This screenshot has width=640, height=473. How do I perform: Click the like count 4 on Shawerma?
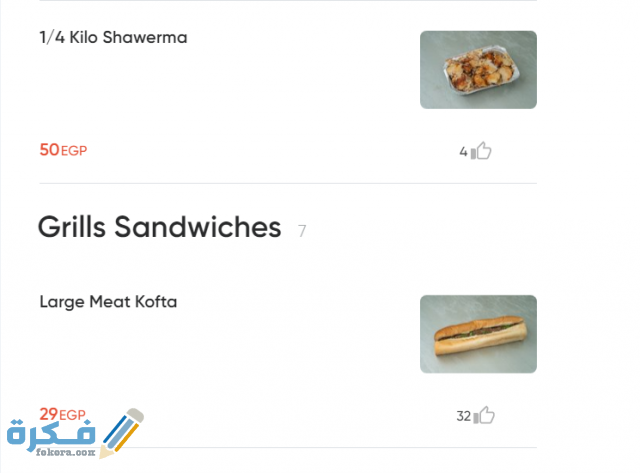point(463,153)
